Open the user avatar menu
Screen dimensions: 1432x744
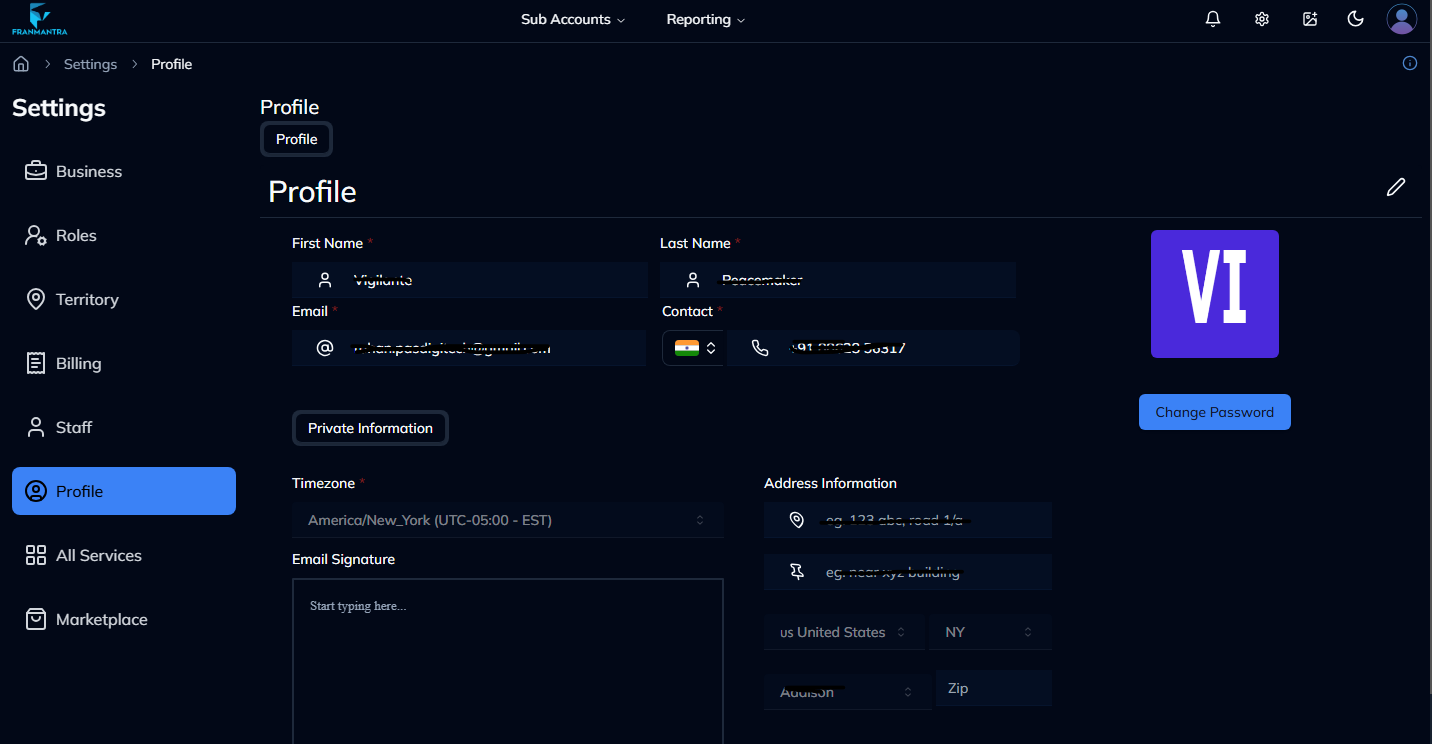click(1401, 18)
